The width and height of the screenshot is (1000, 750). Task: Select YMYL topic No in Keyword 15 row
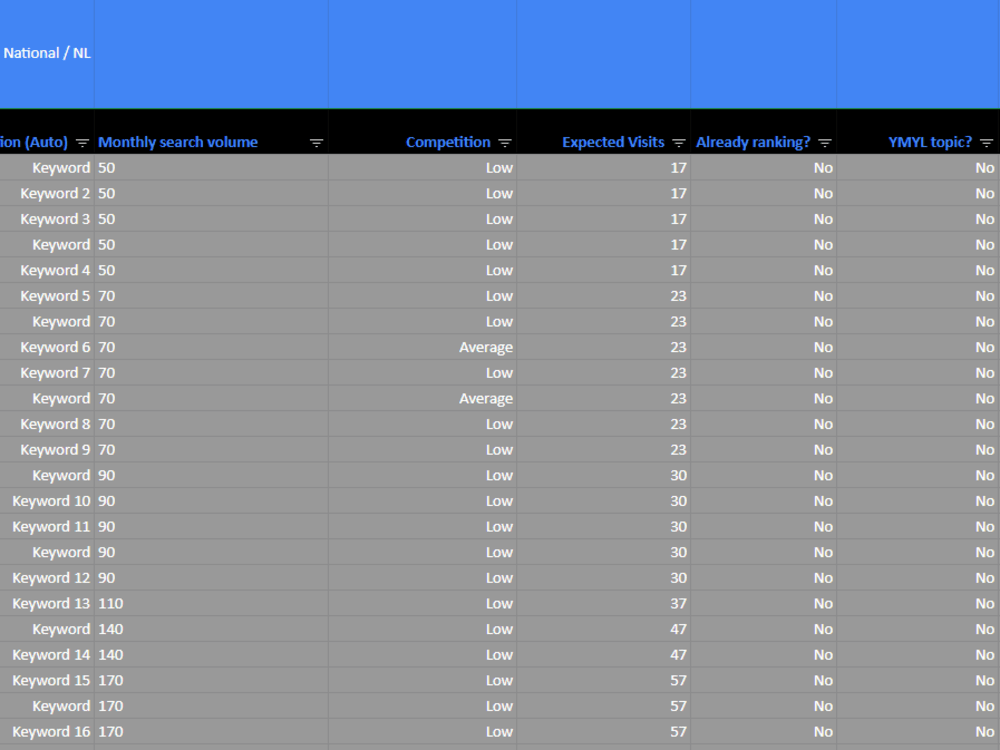click(918, 680)
